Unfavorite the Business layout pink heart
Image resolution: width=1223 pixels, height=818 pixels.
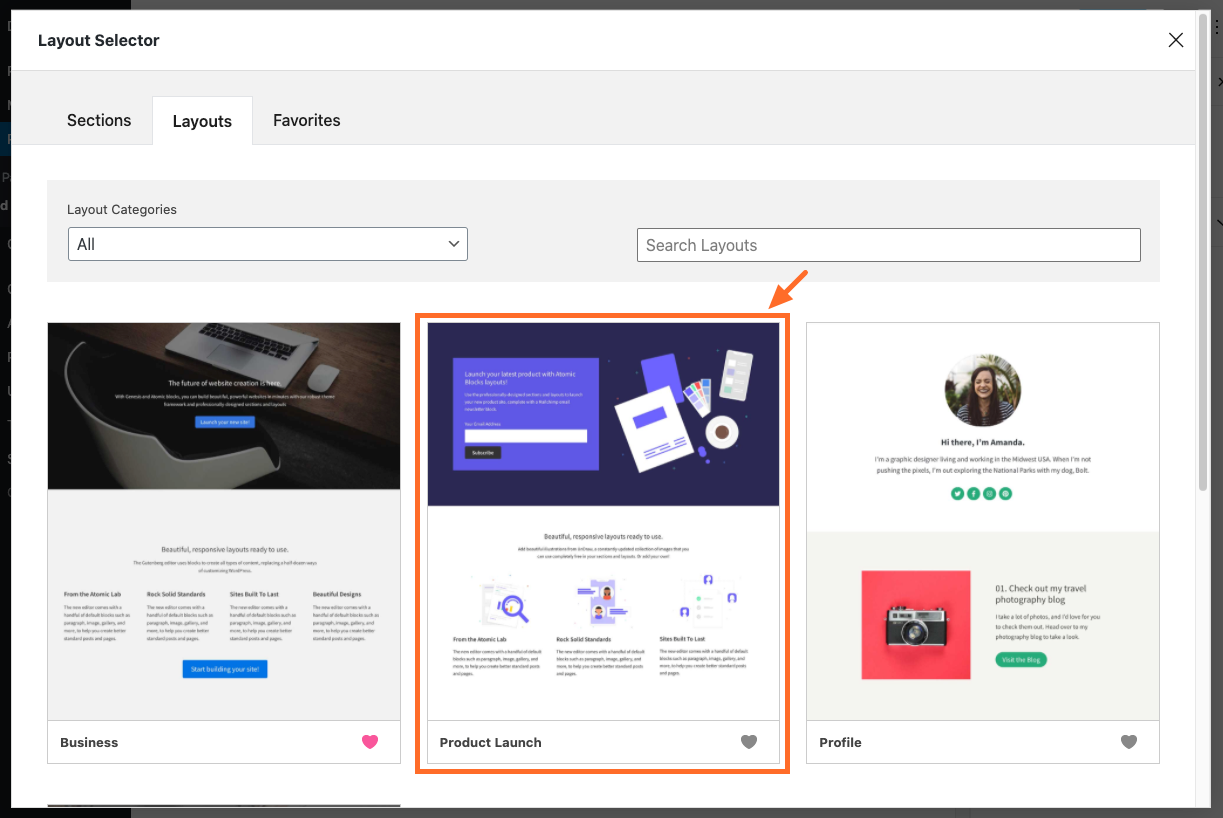pos(370,742)
